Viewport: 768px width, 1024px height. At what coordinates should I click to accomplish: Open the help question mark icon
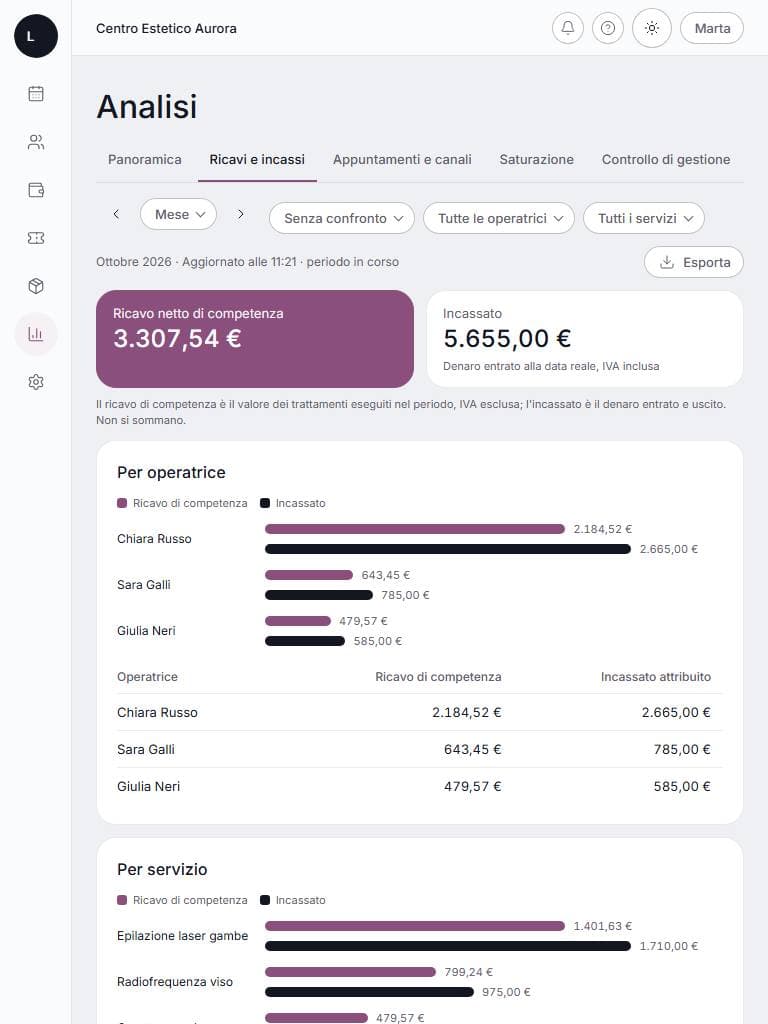tap(608, 28)
